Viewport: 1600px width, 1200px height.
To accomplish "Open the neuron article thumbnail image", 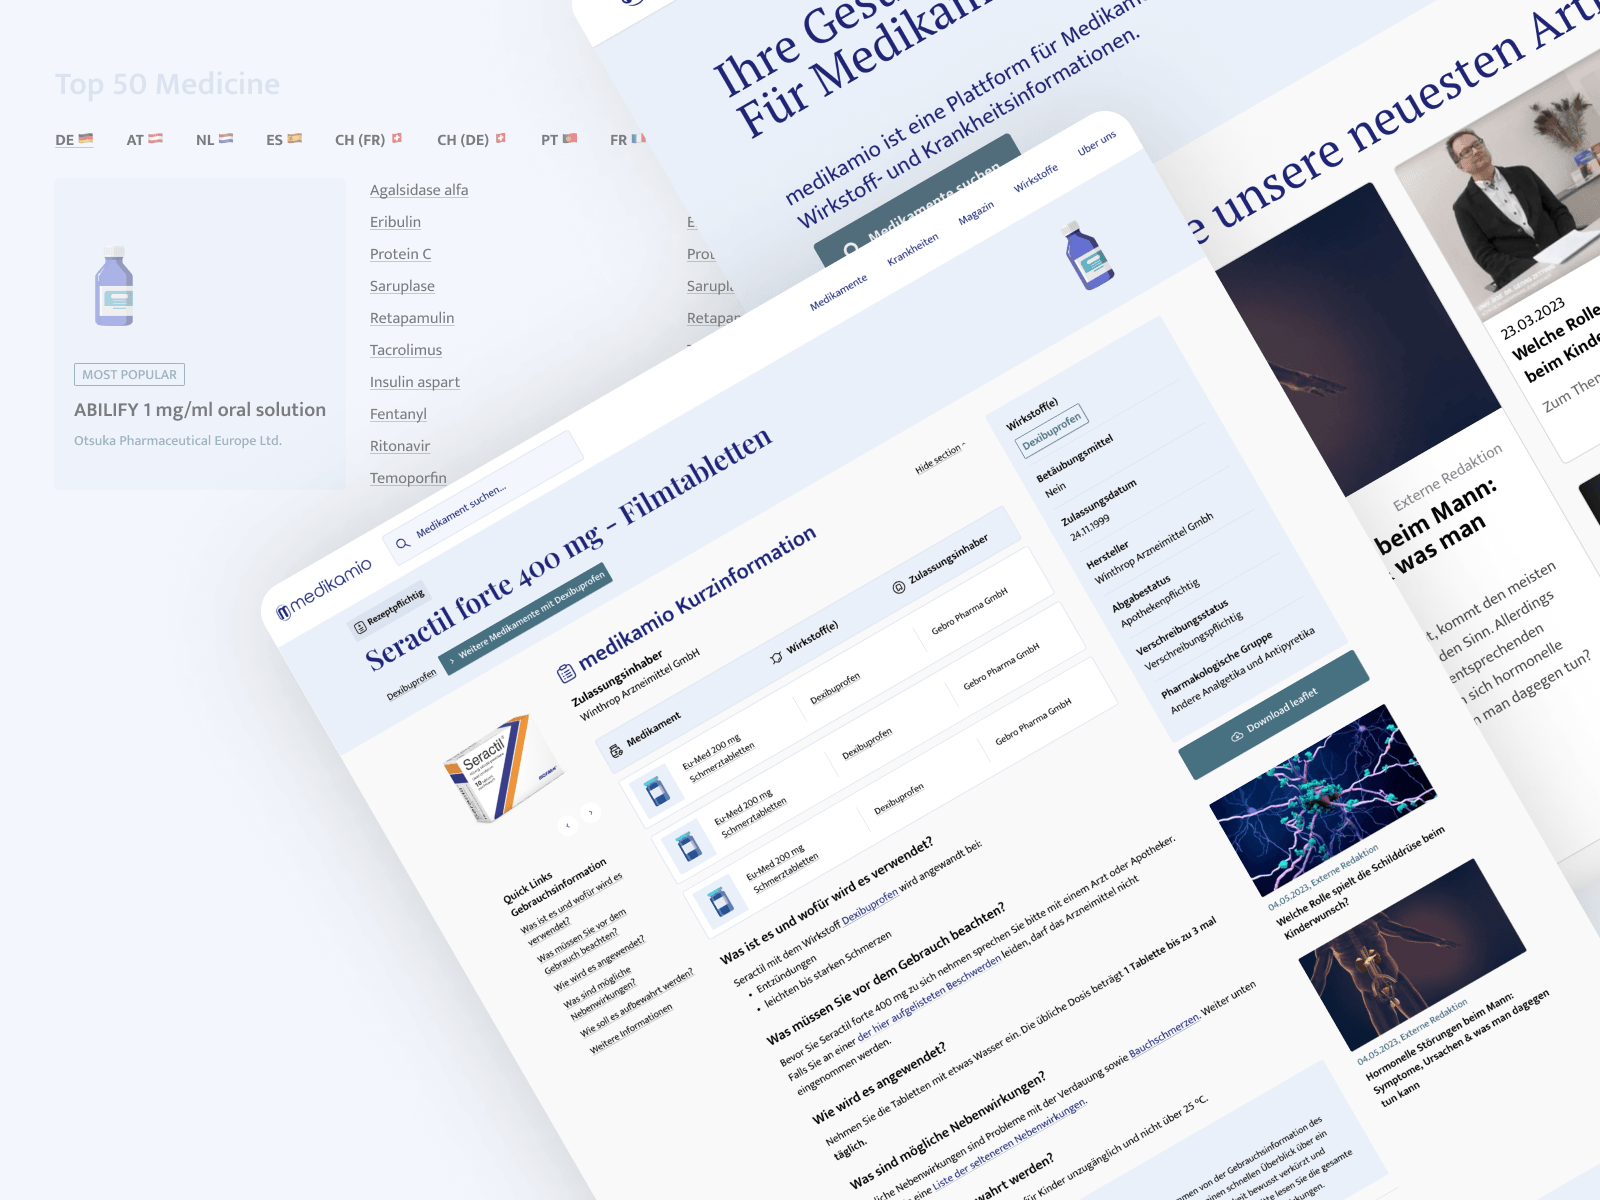I will [1323, 800].
